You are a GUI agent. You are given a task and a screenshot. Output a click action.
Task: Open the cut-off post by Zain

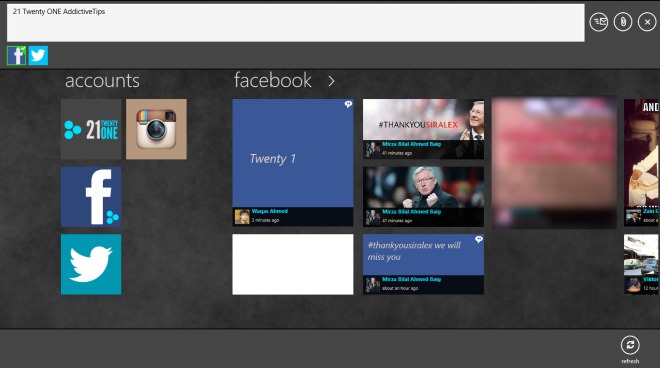pos(642,163)
